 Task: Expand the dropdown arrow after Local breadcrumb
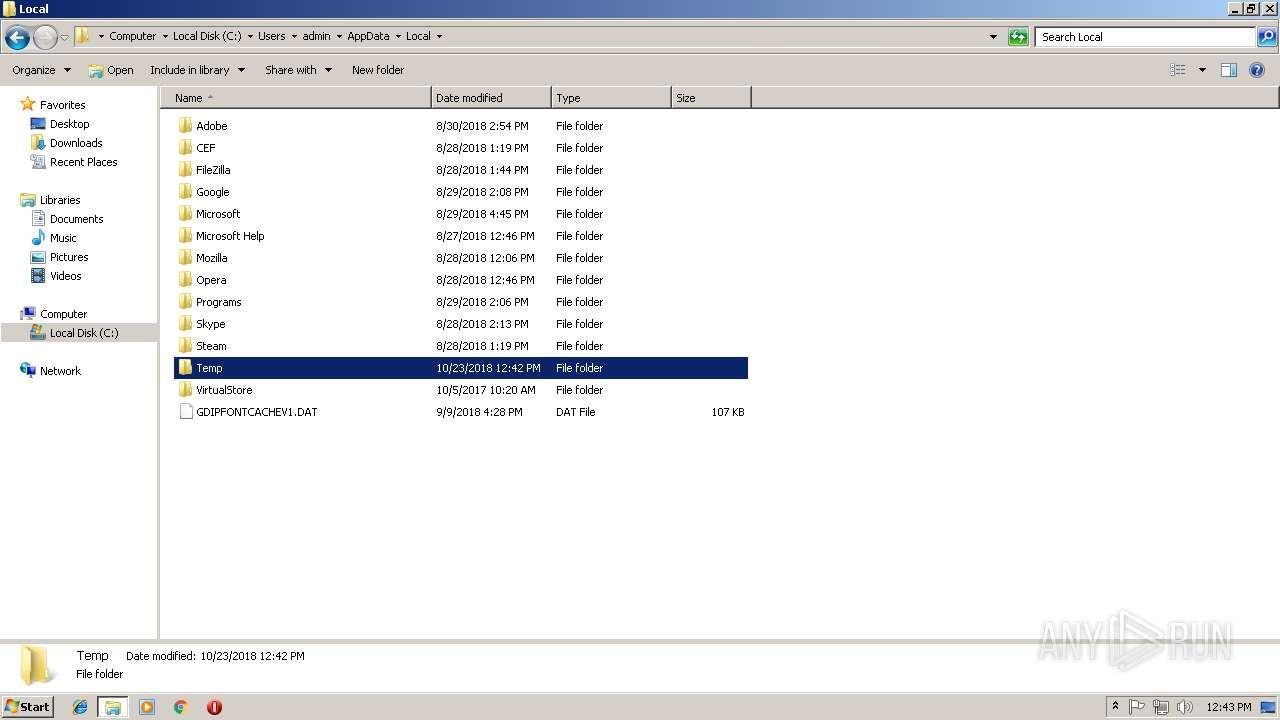(439, 36)
